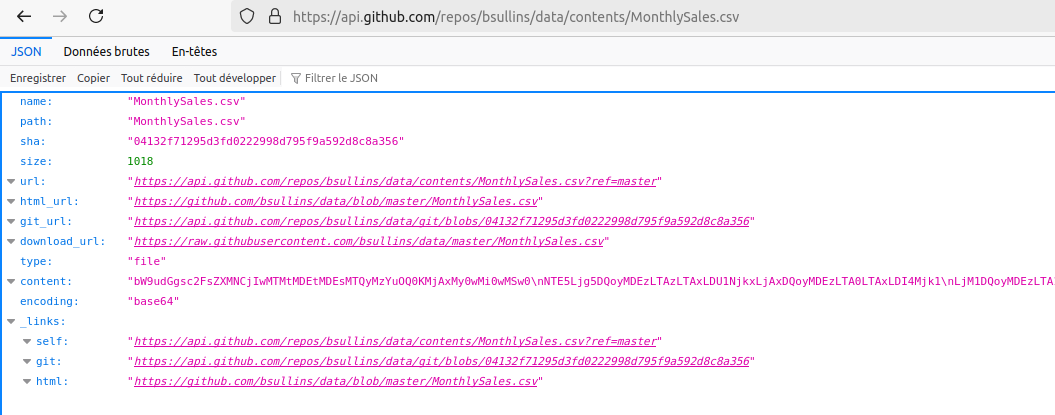This screenshot has width=1055, height=415.
Task: Switch to the Données brutes tab
Action: pos(106,51)
